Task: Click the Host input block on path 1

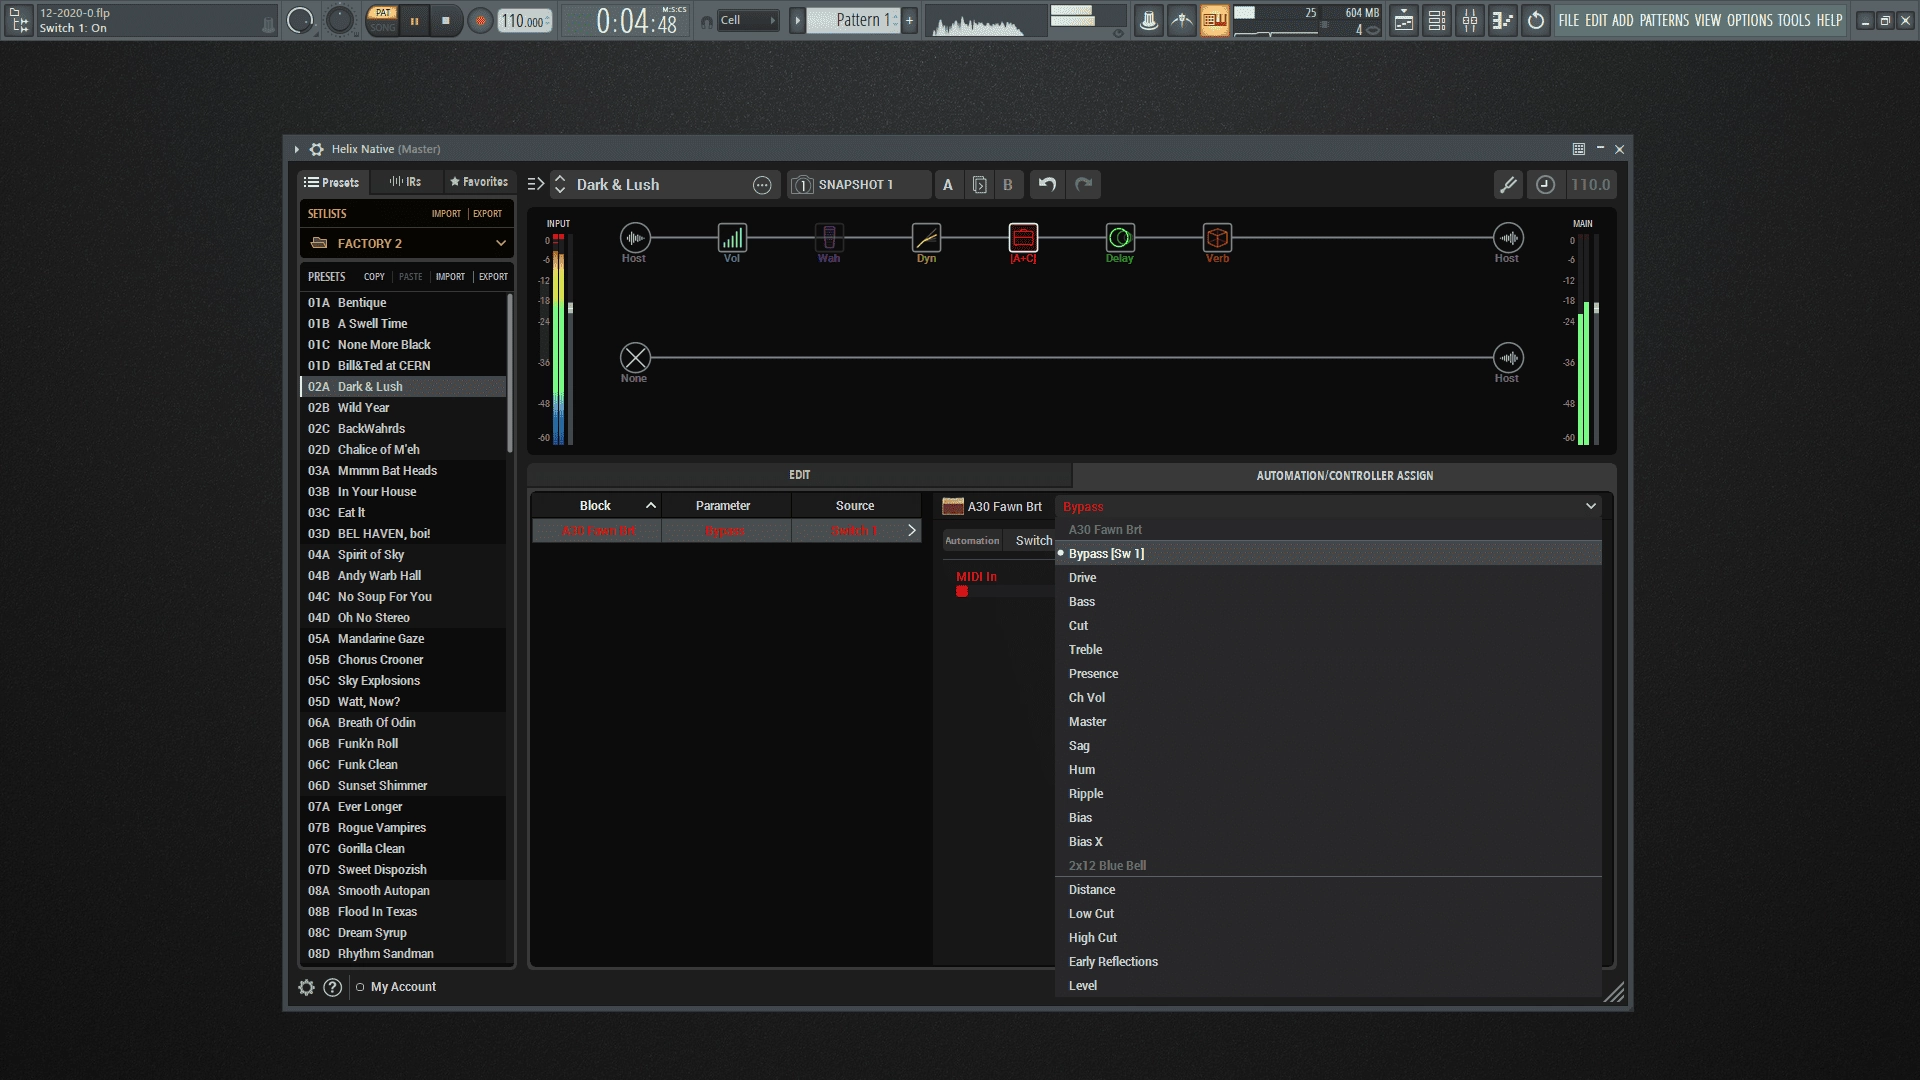Action: tap(635, 238)
